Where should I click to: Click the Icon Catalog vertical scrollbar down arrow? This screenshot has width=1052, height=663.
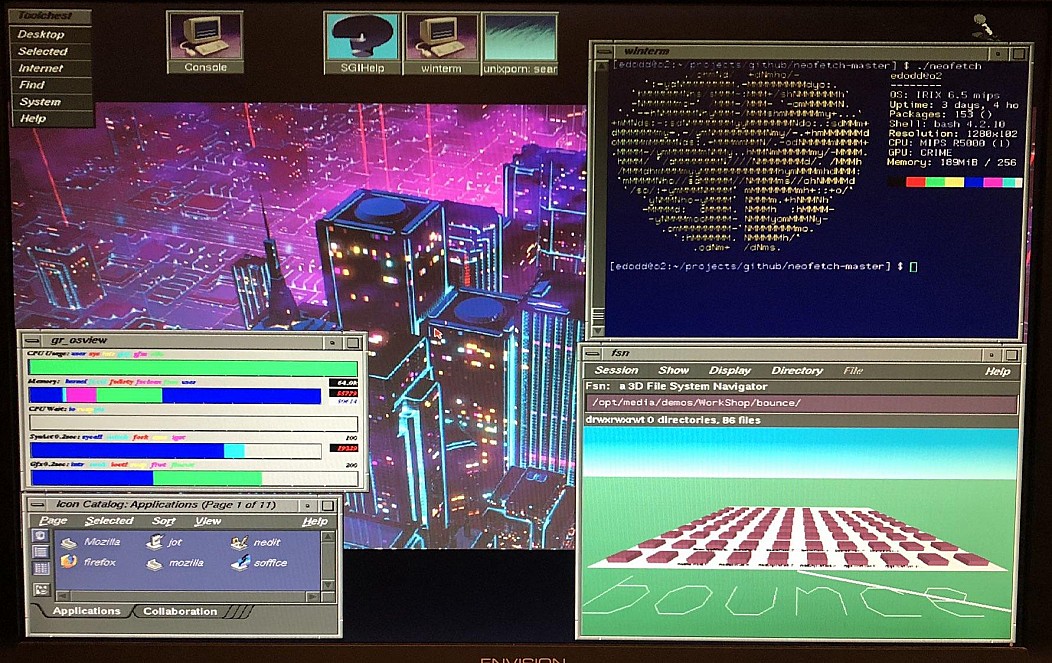[x=328, y=586]
